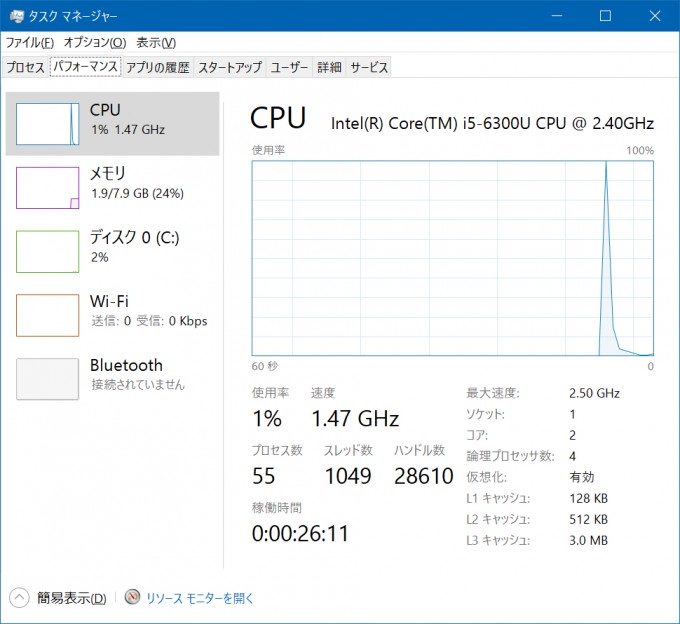
Task: Switch to the サービス tab
Action: pos(369,67)
